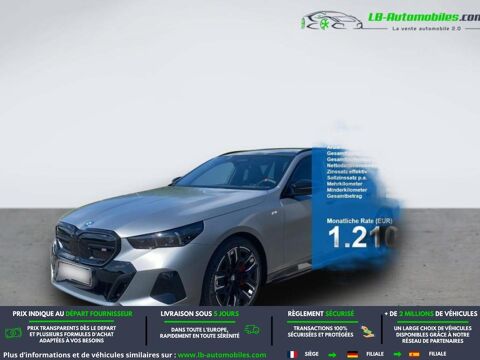The image size is (480, 360).
Task: Click the green arrow before the Spanish flag
Action: (397, 354)
